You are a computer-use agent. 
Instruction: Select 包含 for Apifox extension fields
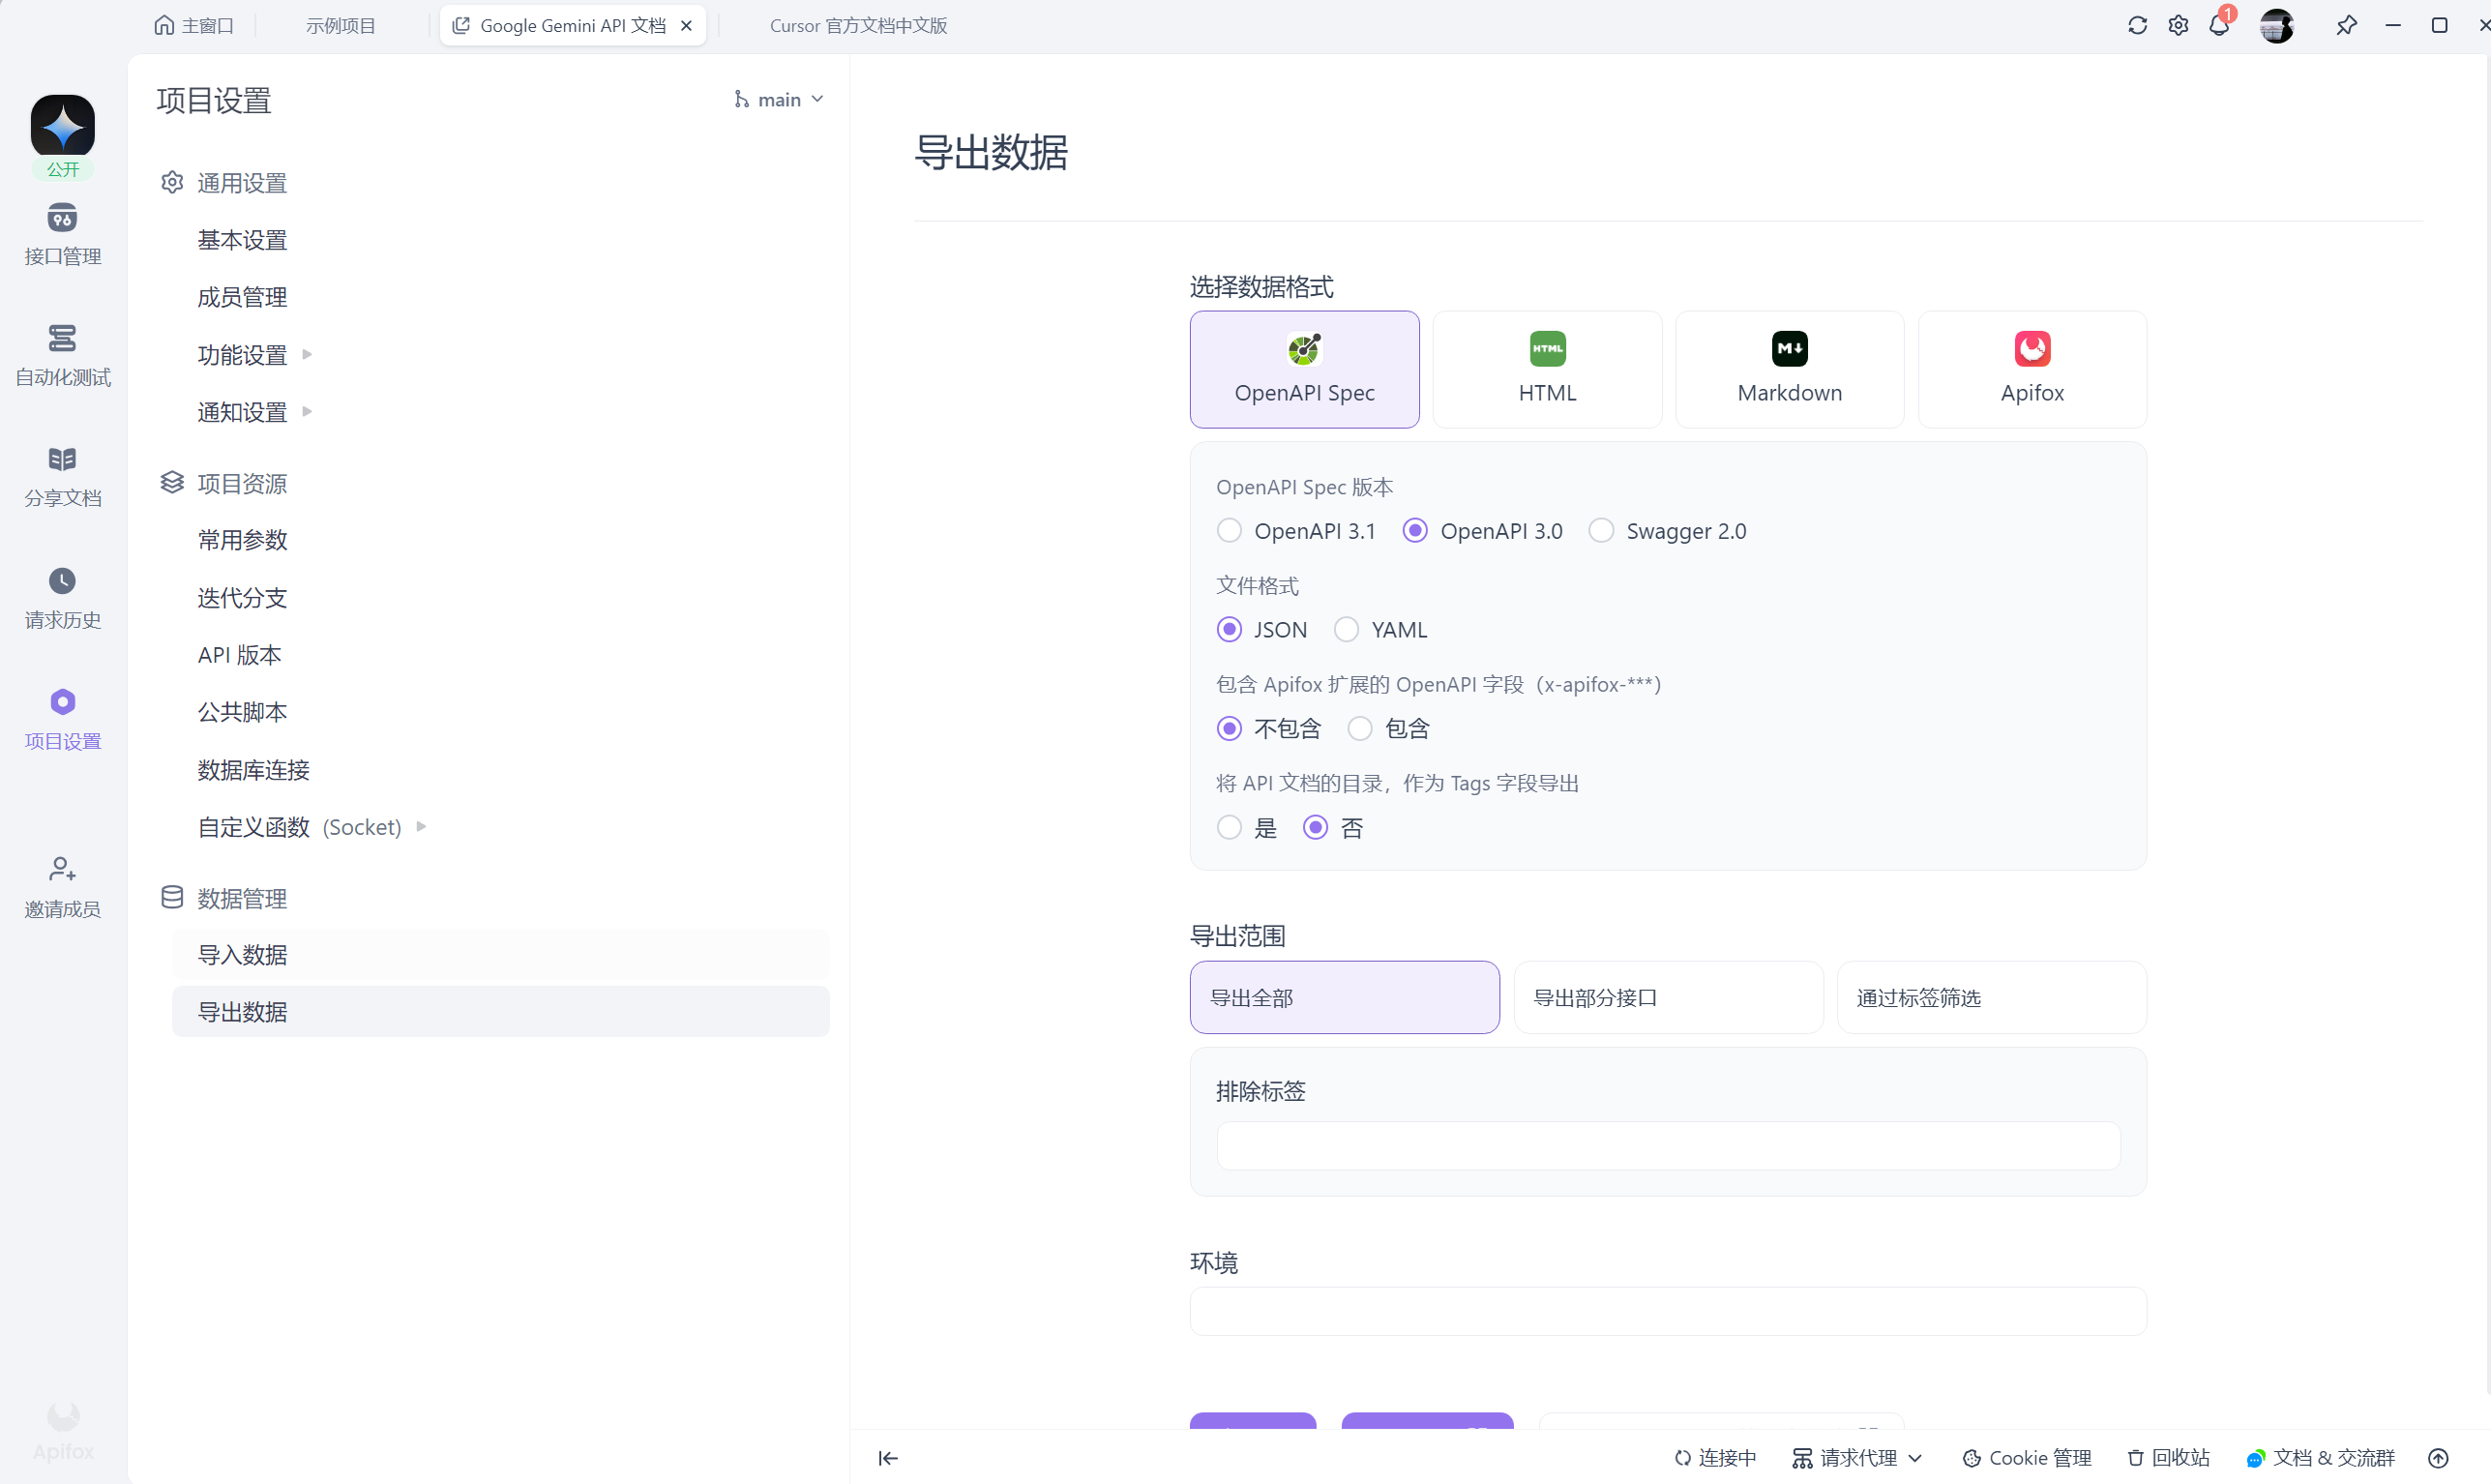point(1359,729)
